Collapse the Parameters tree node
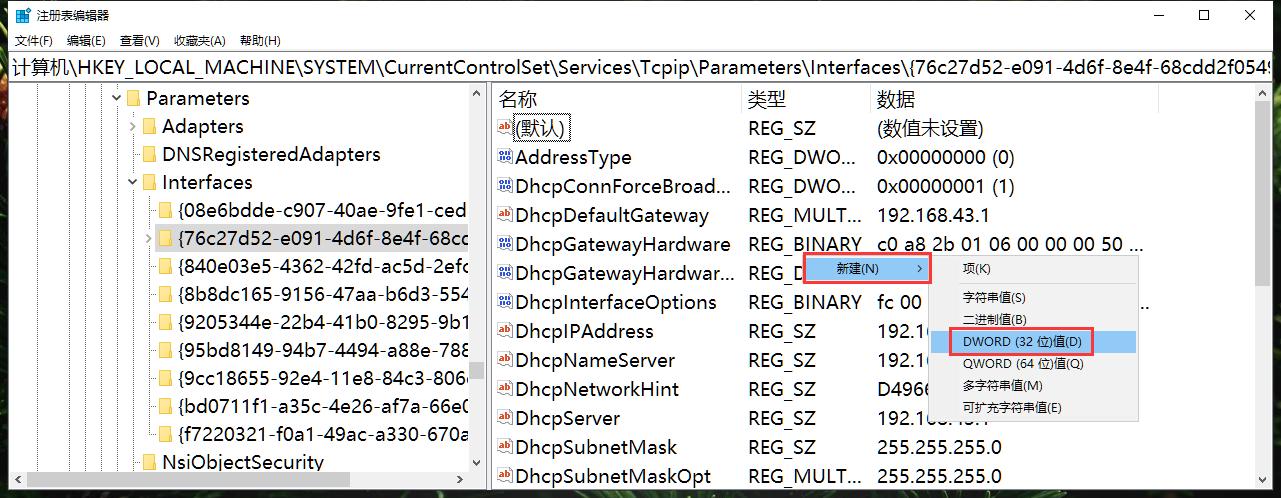The width and height of the screenshot is (1281, 498). click(117, 98)
